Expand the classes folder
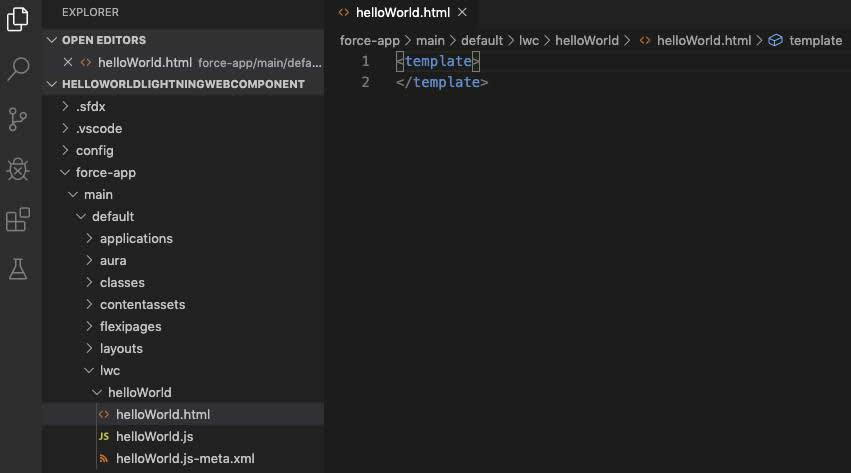The height and width of the screenshot is (473, 851). [x=90, y=282]
